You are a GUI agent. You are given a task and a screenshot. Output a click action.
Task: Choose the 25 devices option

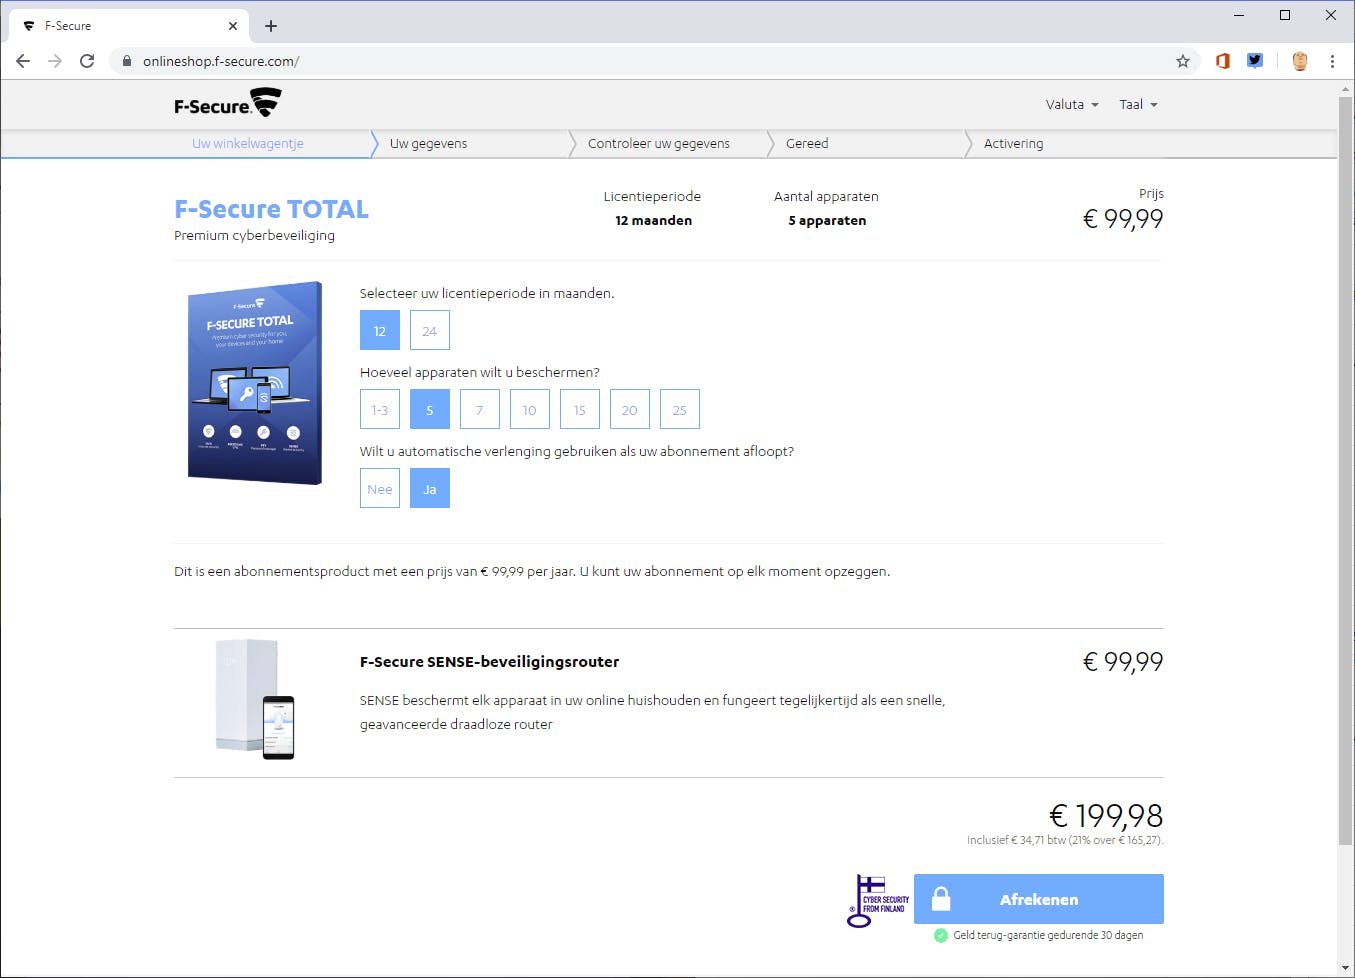point(680,409)
